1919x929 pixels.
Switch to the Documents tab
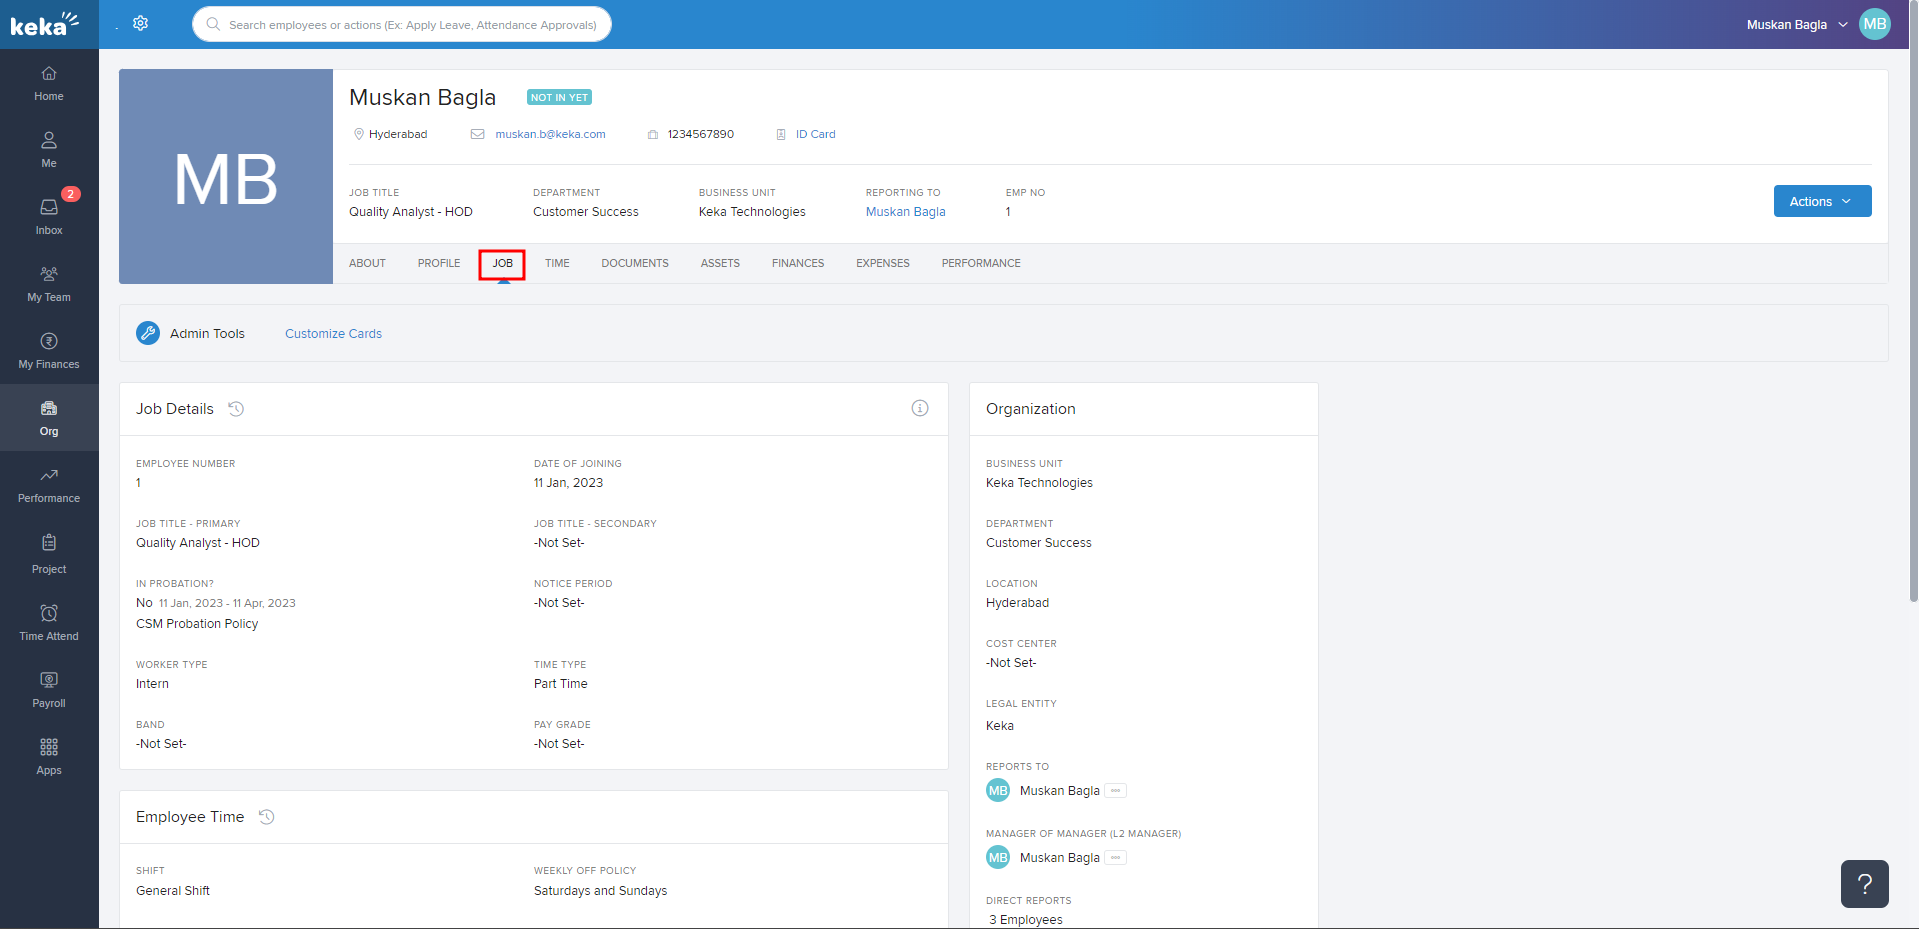coord(635,263)
